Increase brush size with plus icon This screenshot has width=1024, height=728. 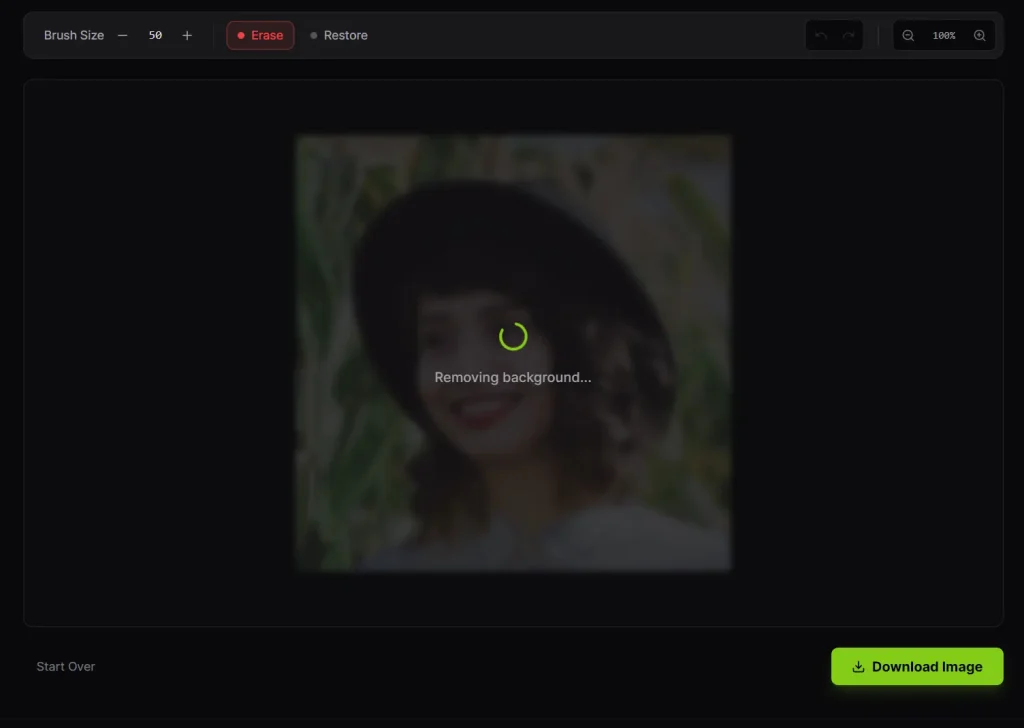click(x=187, y=35)
